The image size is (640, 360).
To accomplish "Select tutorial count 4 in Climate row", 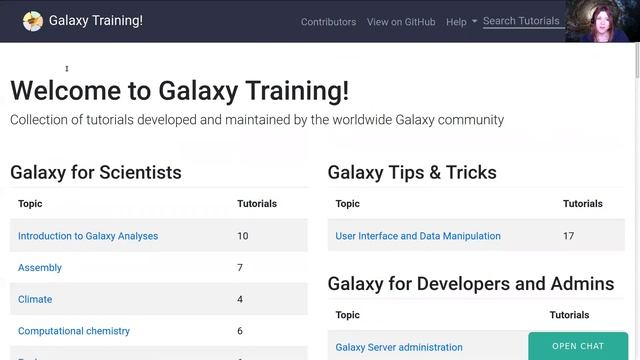I will [x=240, y=299].
